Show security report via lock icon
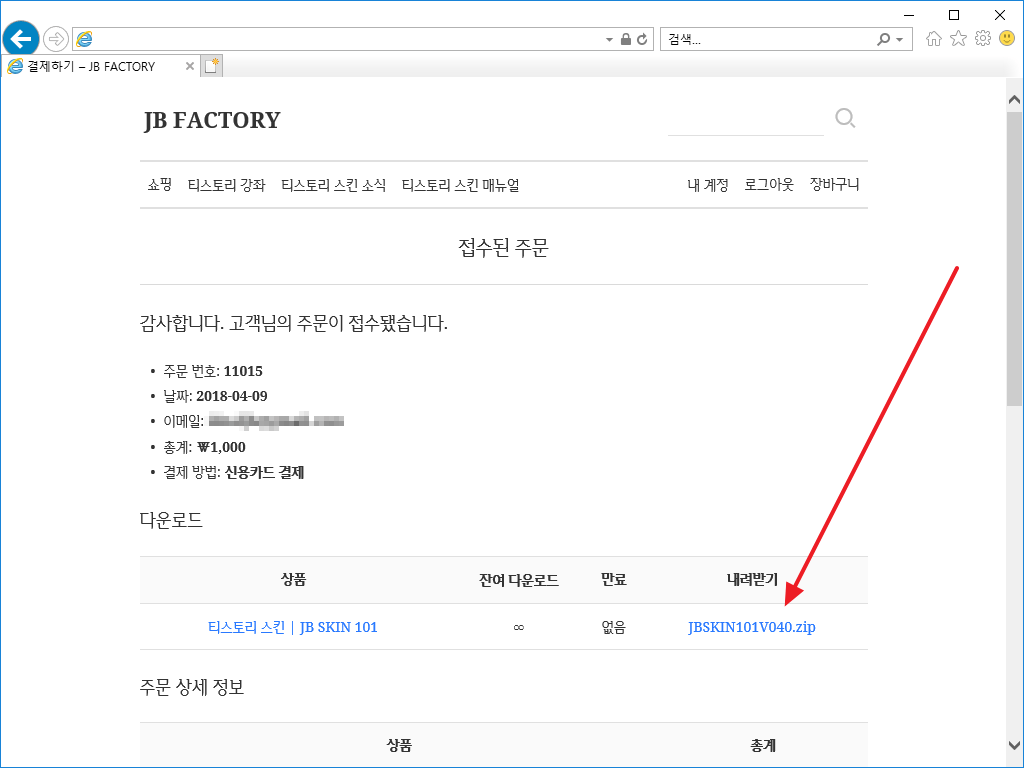 (x=626, y=39)
